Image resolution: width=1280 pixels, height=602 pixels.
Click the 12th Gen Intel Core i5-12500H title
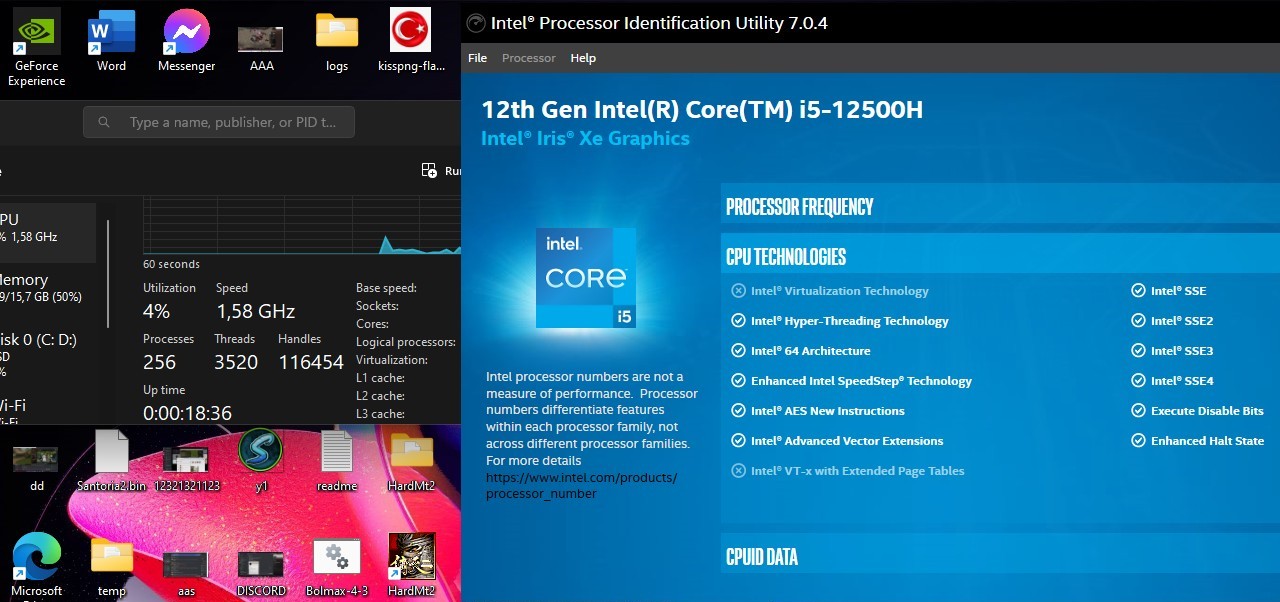click(x=702, y=109)
